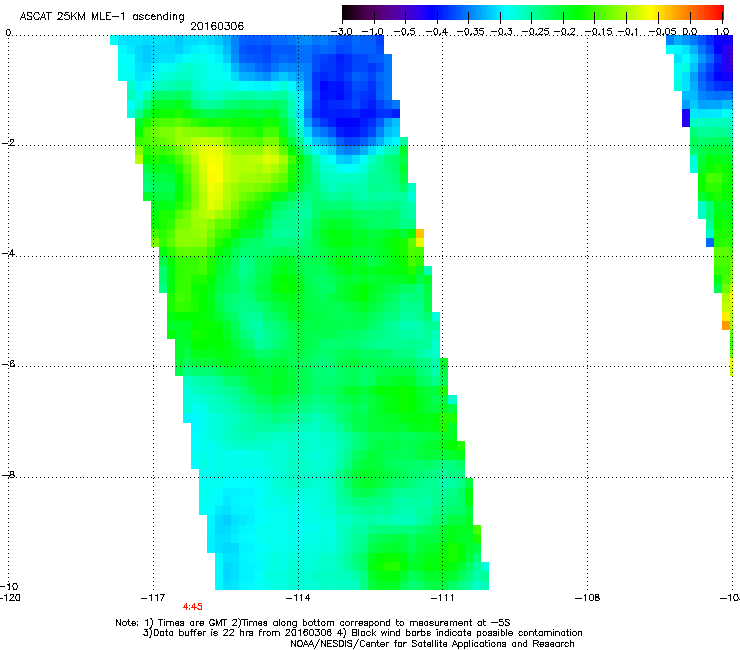Click the '-0.35' color scale label

pyautogui.click(x=472, y=32)
